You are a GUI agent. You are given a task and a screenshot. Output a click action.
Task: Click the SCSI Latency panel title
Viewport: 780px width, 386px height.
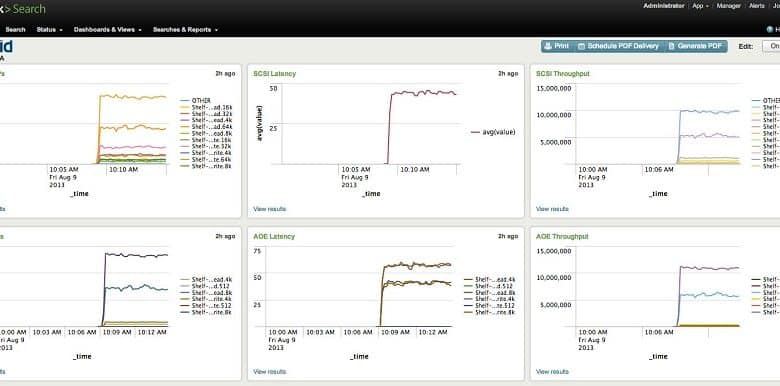coord(275,74)
